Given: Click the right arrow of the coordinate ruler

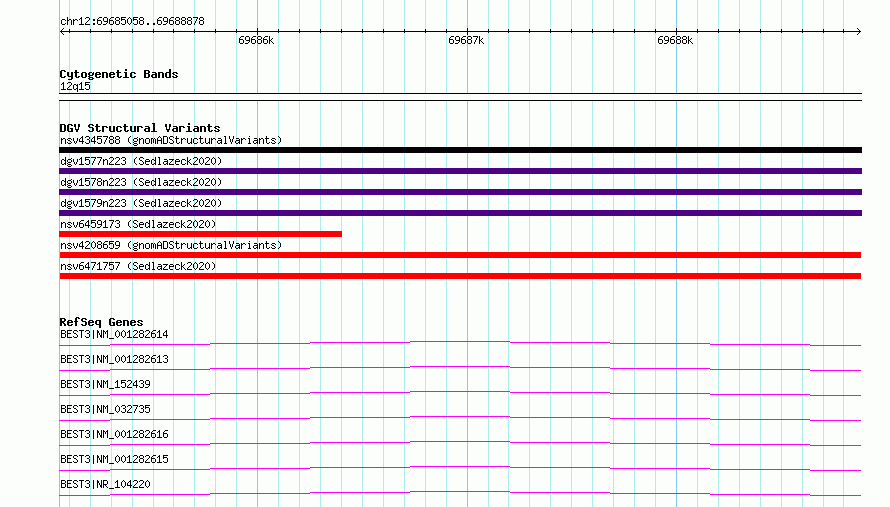Looking at the screenshot, I should coord(858,32).
